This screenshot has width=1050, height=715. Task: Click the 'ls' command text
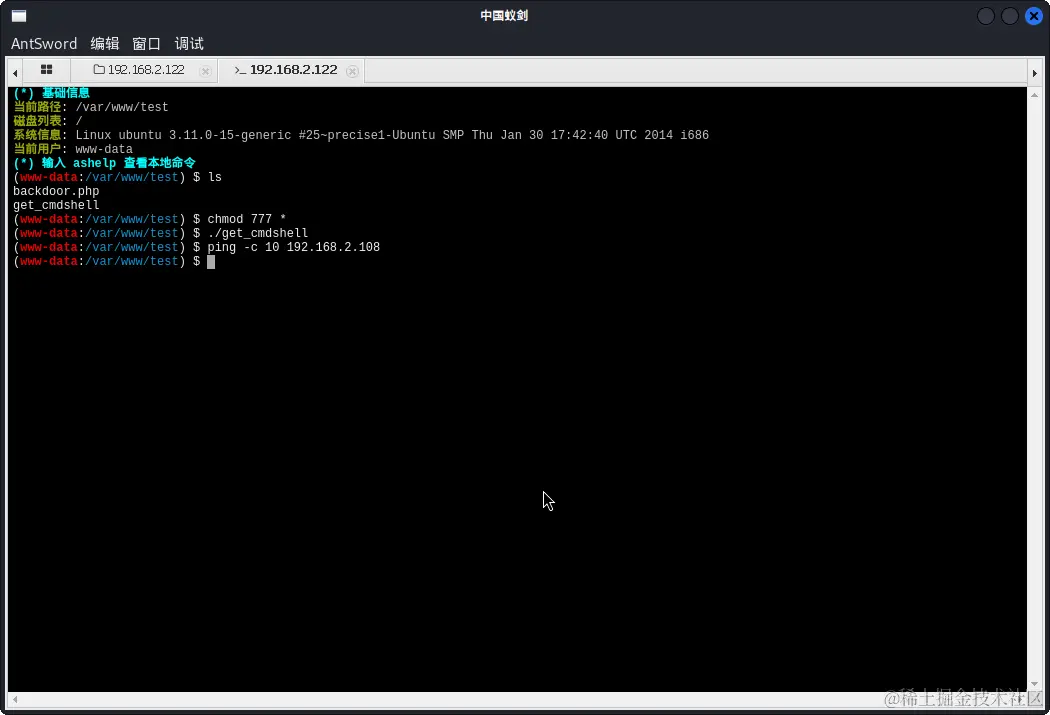click(214, 177)
